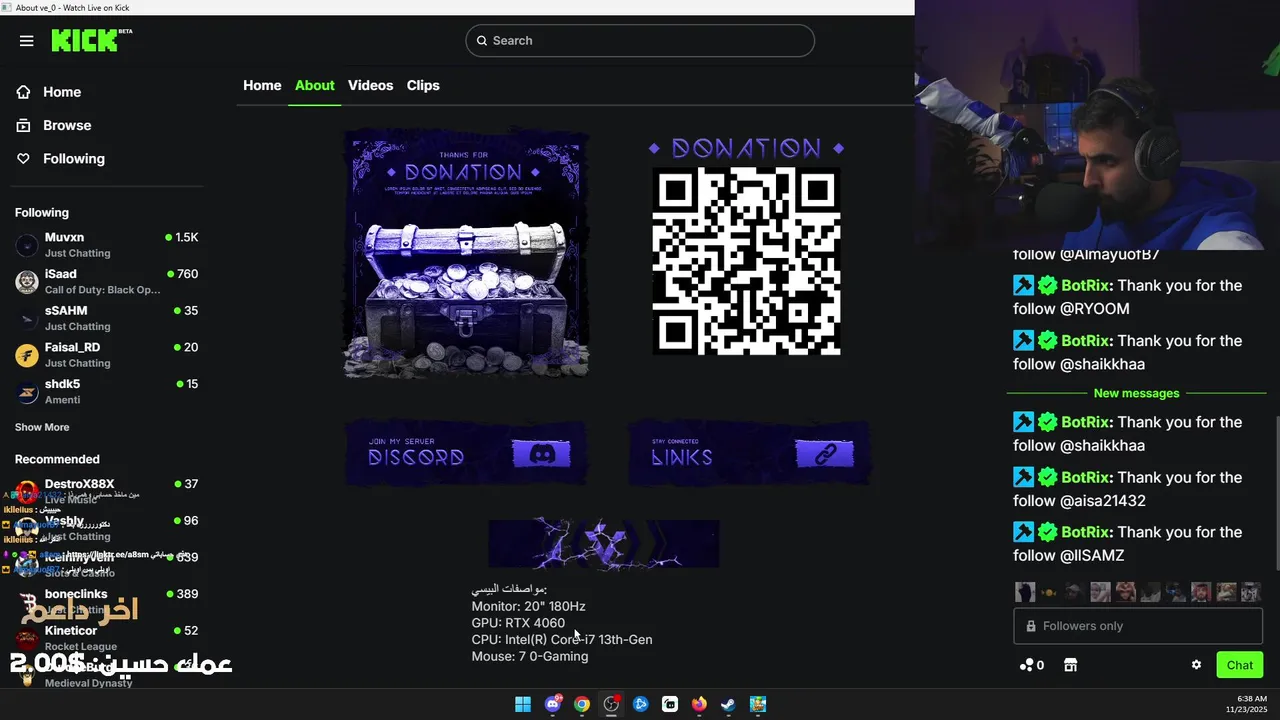The width and height of the screenshot is (1280, 720).
Task: Click BotRix name in the @RYOOM message
Action: [x=1085, y=286]
